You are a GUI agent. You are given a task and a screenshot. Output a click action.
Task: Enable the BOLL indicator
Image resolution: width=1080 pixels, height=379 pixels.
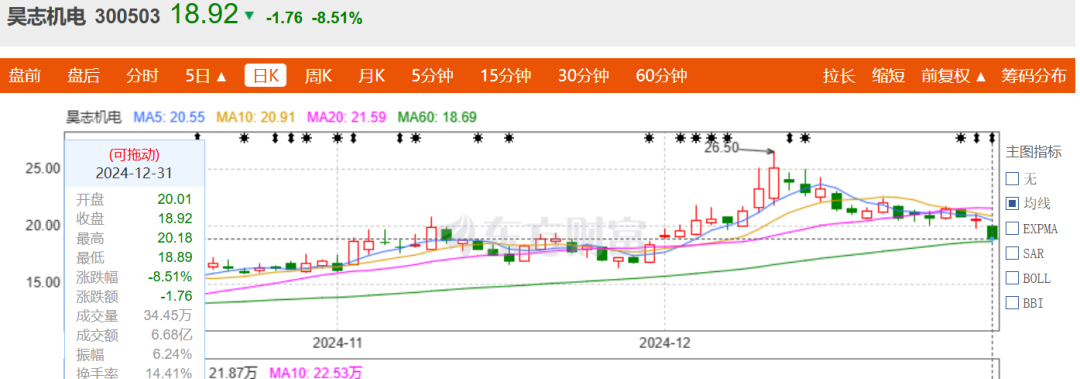pos(1012,278)
